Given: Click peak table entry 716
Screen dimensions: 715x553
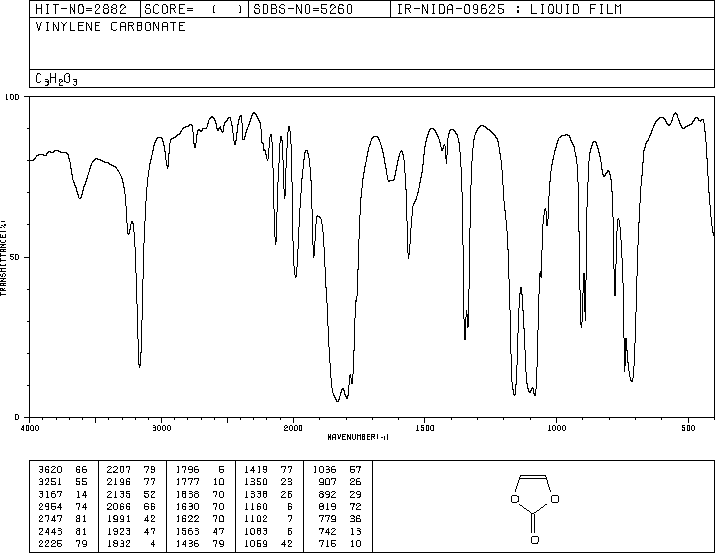Looking at the screenshot, I should pyautogui.click(x=327, y=543).
